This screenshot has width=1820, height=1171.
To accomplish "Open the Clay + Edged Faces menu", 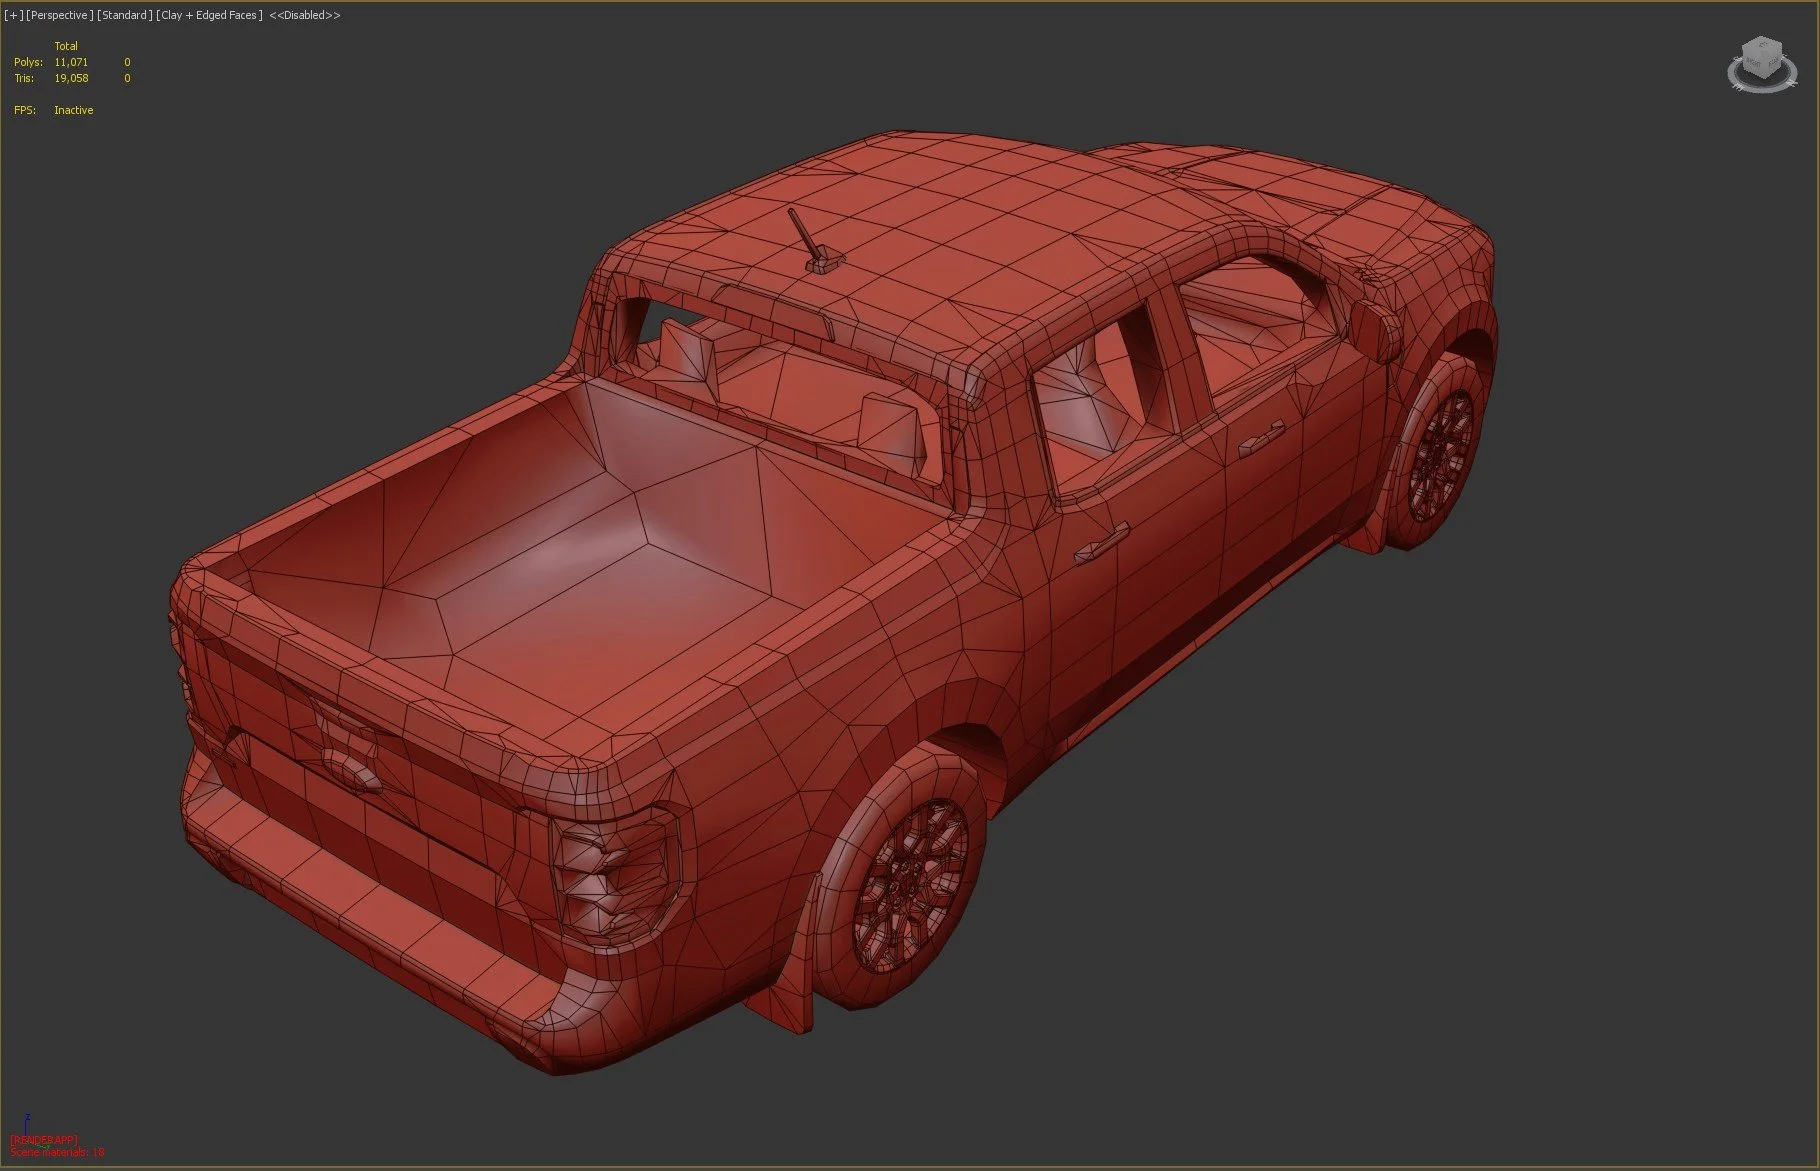I will (x=210, y=15).
